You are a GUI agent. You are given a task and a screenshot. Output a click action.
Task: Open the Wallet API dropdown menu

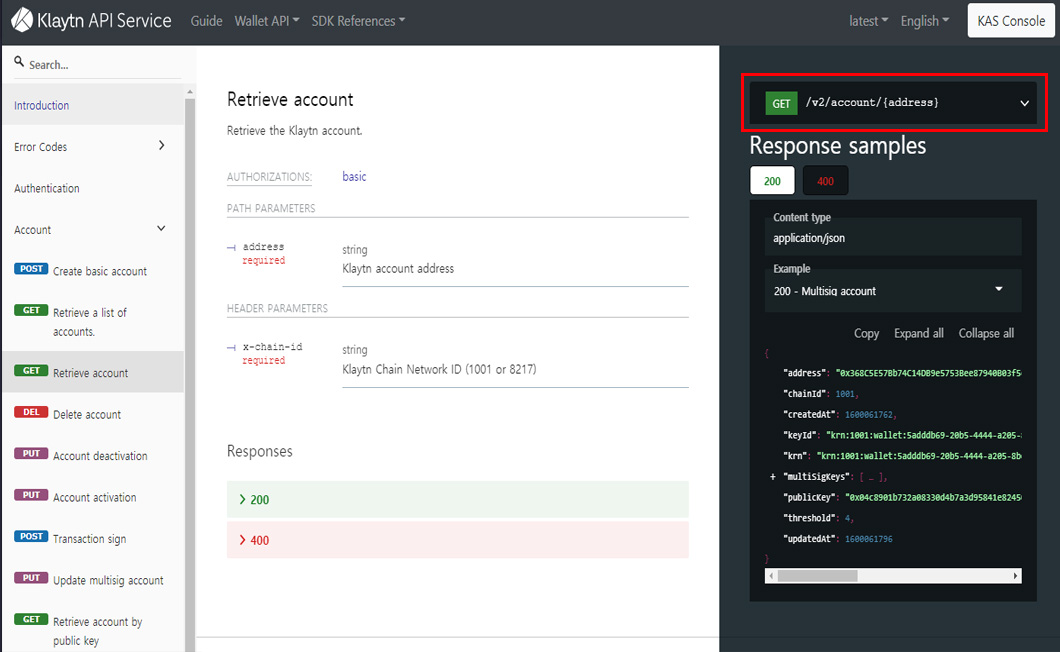click(266, 21)
